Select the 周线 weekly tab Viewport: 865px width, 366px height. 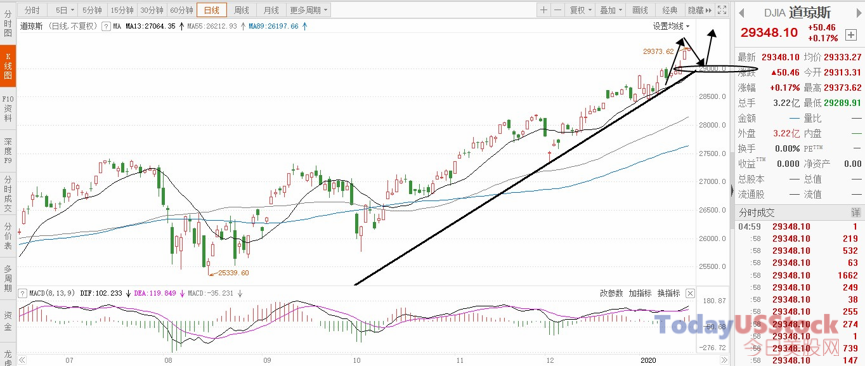tap(241, 10)
